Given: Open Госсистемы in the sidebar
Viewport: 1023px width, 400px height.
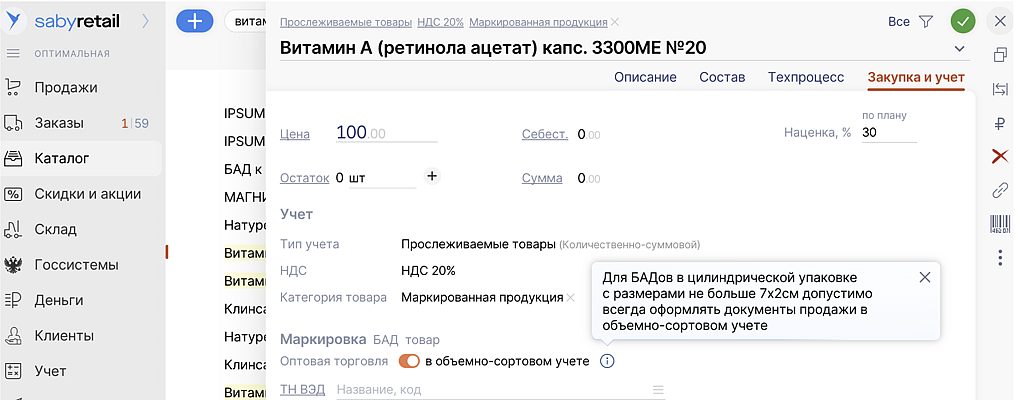Looking at the screenshot, I should pyautogui.click(x=76, y=265).
